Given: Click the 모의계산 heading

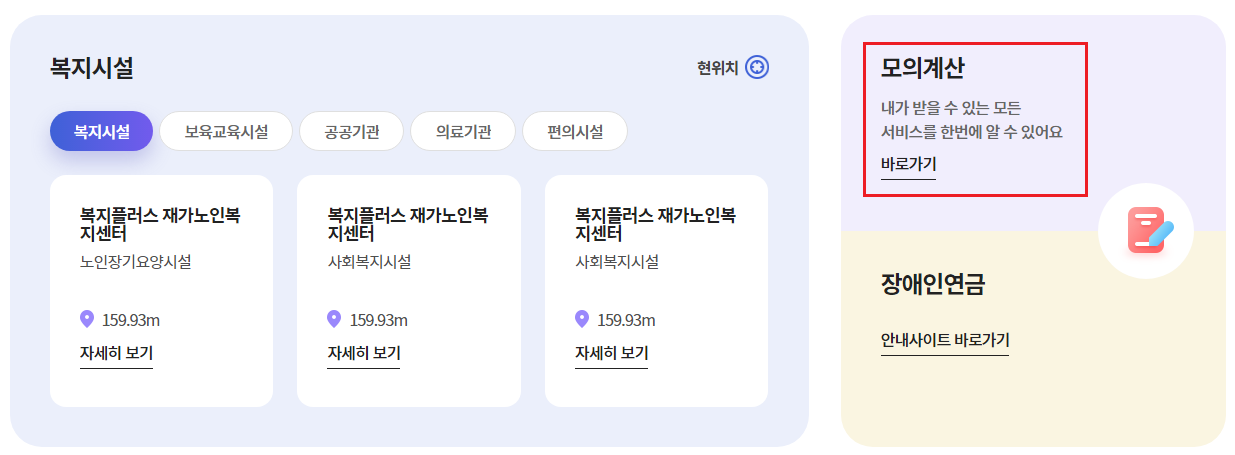Looking at the screenshot, I should point(923,68).
